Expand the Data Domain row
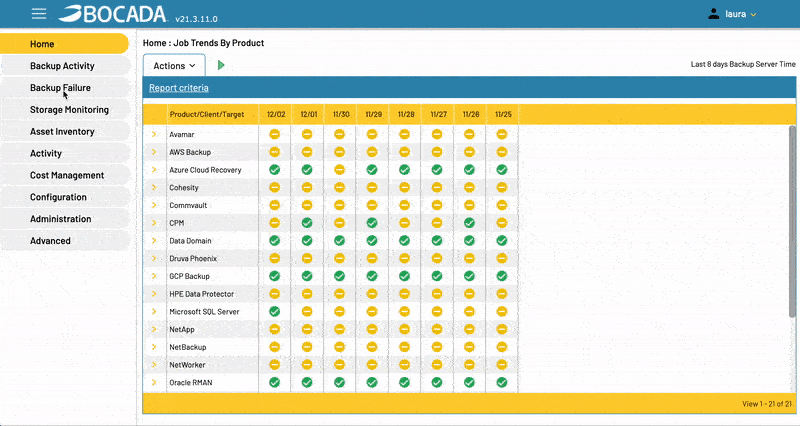 coord(154,240)
